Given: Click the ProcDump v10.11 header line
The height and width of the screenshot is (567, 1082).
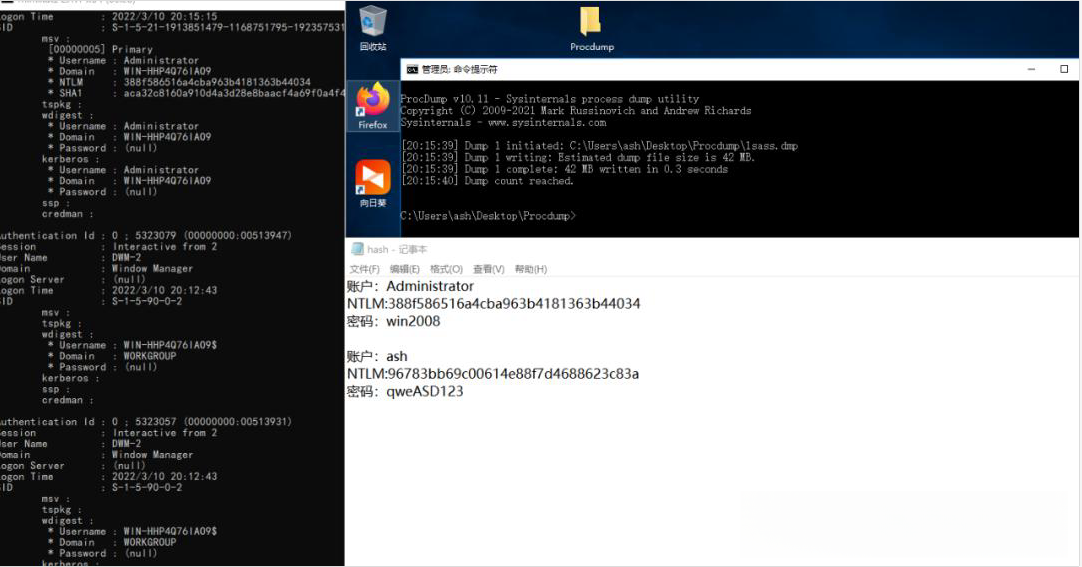Looking at the screenshot, I should [550, 99].
